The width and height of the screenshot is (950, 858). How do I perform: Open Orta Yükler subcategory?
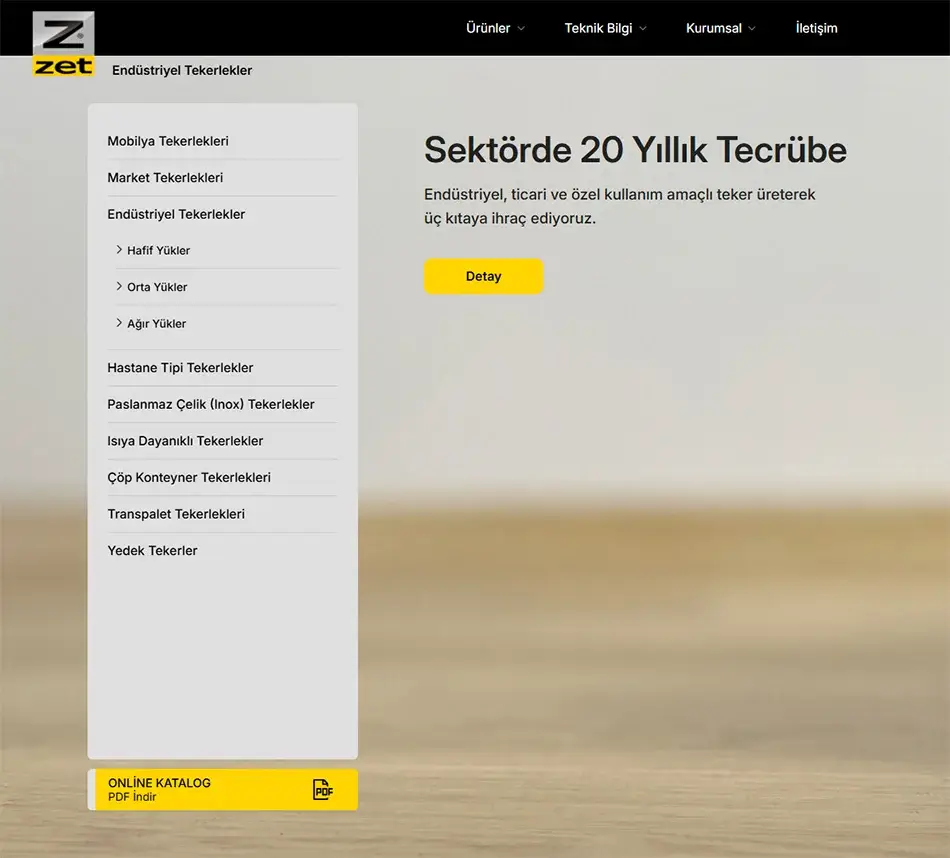[x=157, y=287]
